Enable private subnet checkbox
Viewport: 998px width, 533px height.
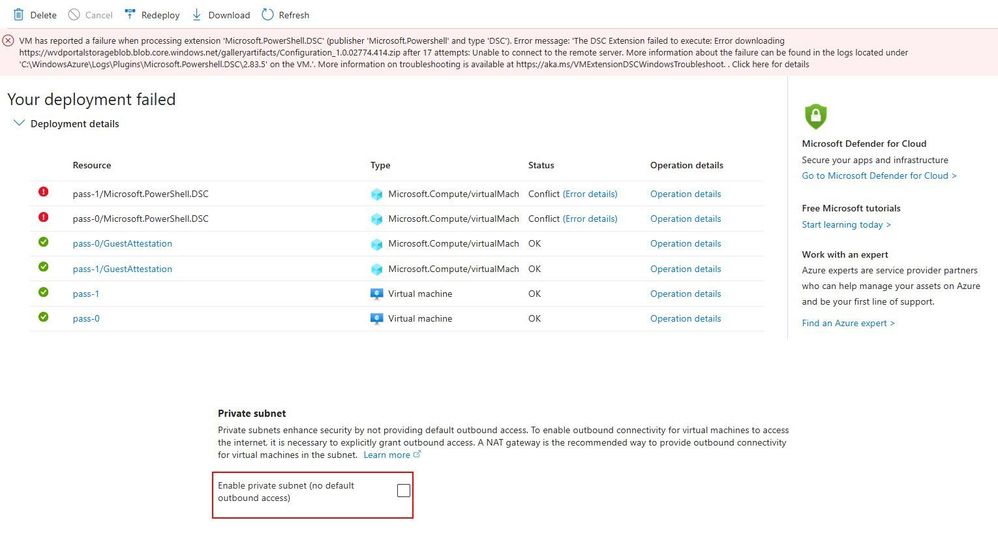click(x=404, y=490)
